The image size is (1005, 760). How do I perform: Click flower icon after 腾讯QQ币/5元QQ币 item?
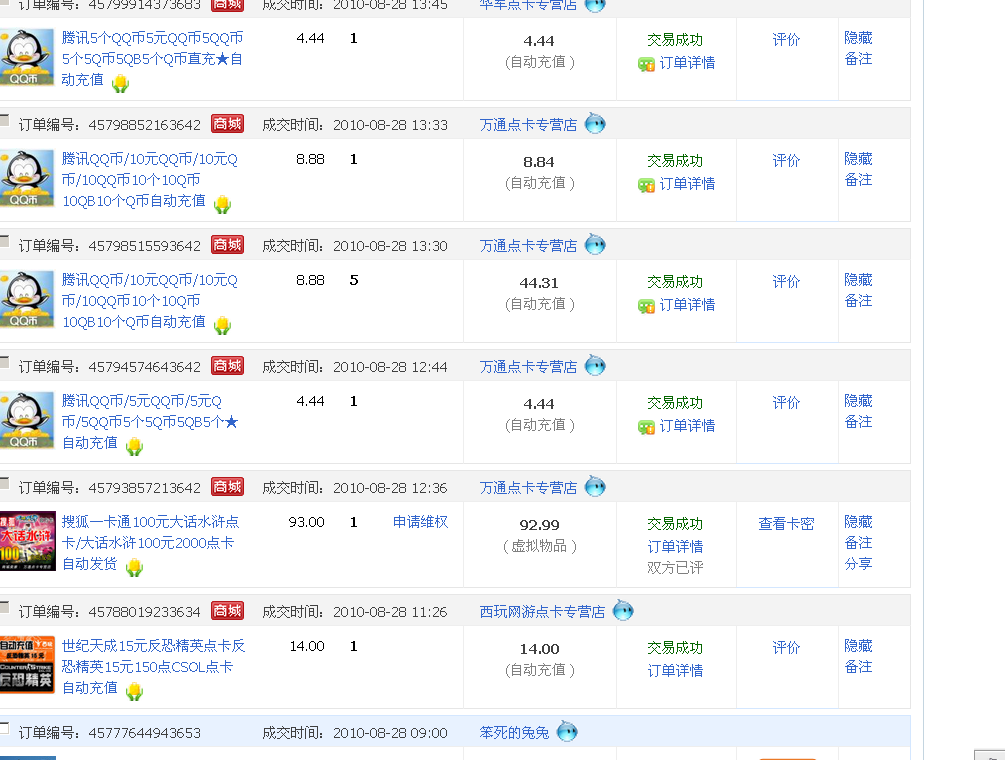[x=134, y=447]
